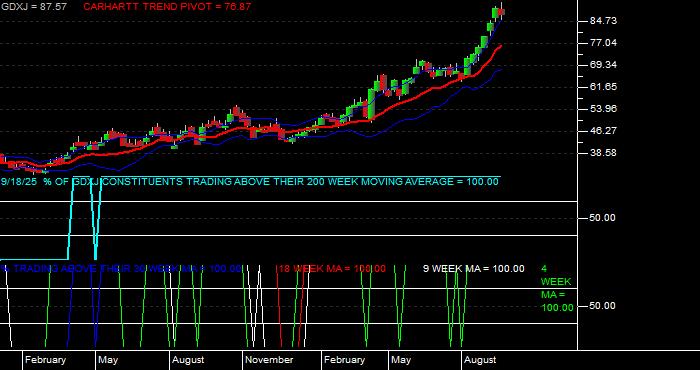Click the 46.27 price axis value

[604, 130]
